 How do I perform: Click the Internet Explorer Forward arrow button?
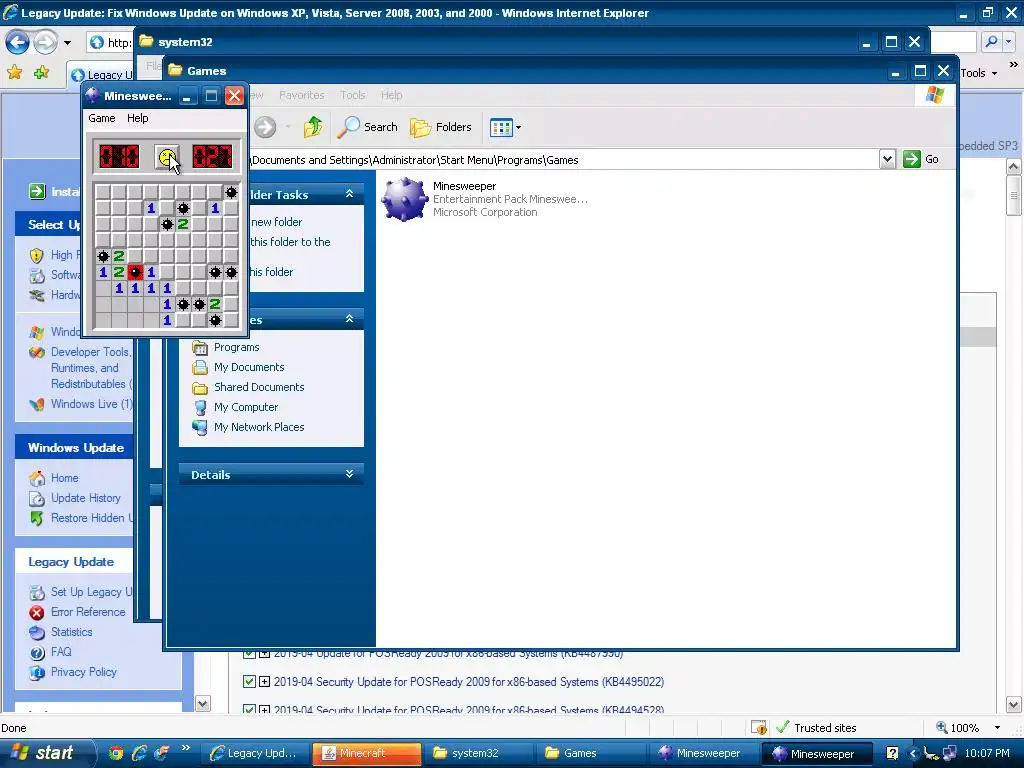click(x=45, y=42)
